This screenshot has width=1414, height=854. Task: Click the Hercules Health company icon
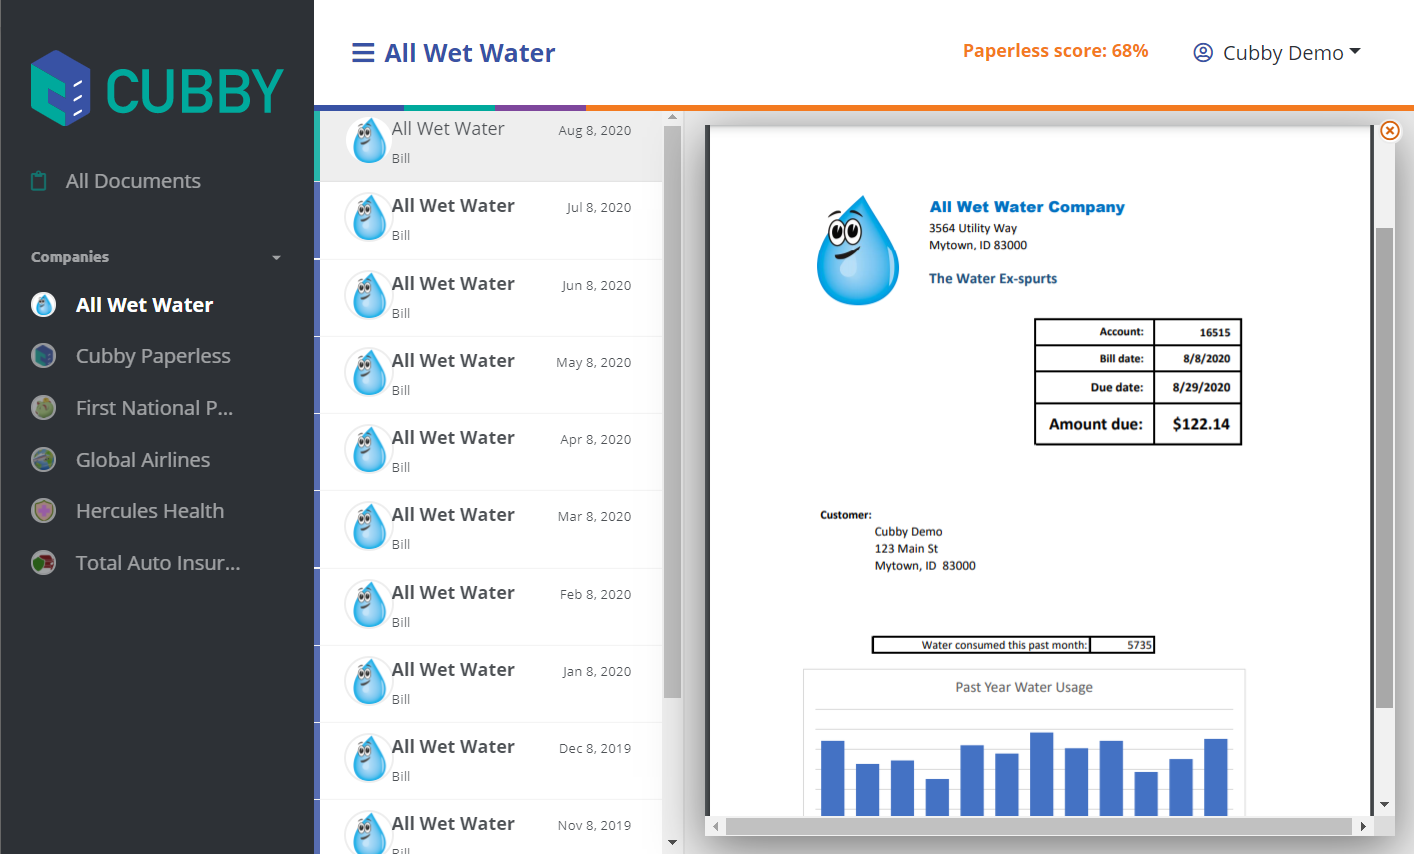coord(43,511)
